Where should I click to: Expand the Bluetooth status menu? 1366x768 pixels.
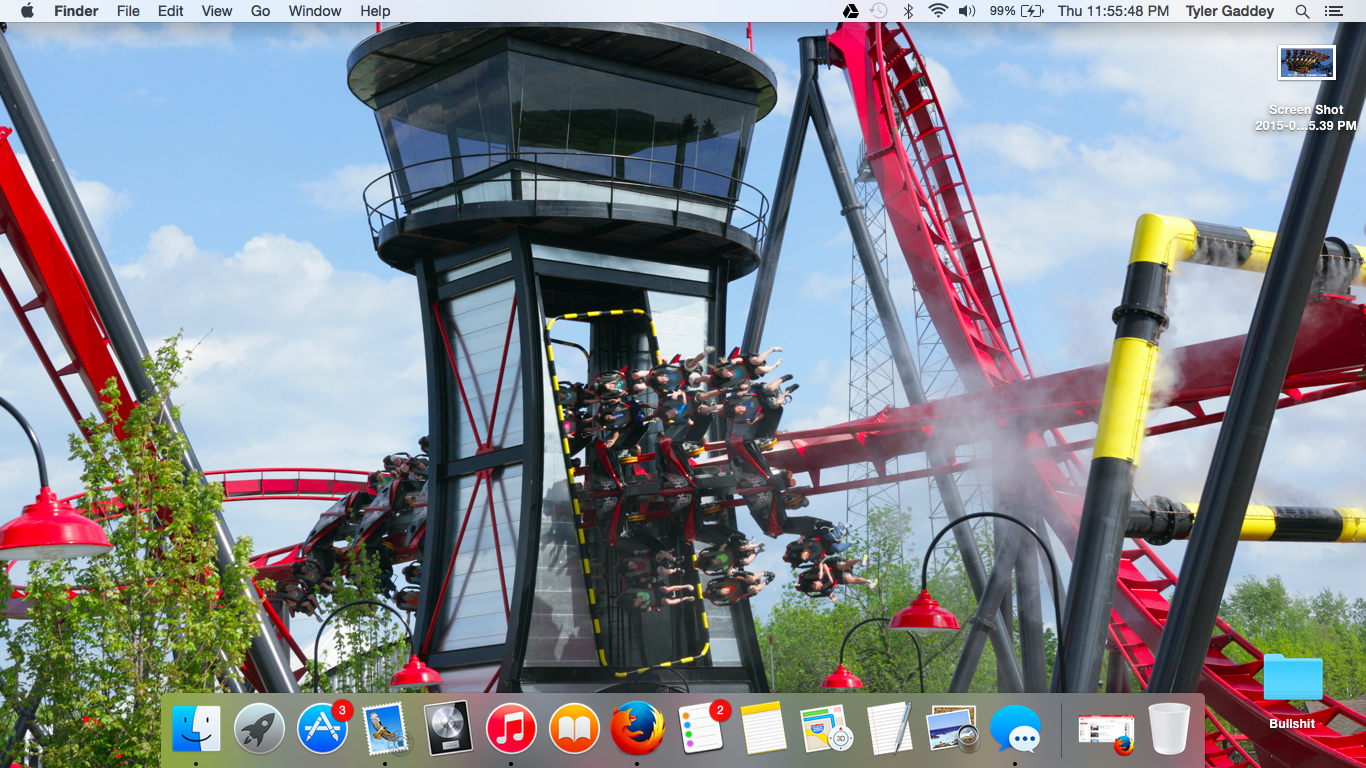[x=908, y=11]
